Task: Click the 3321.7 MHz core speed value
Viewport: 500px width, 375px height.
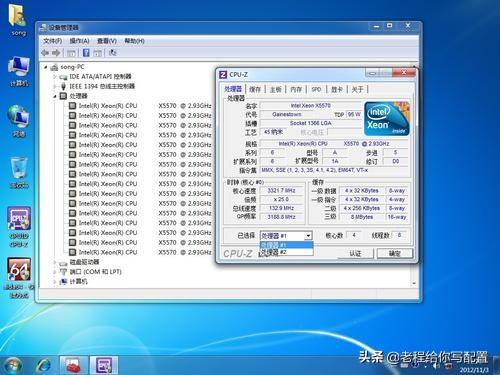Action: pyautogui.click(x=282, y=191)
